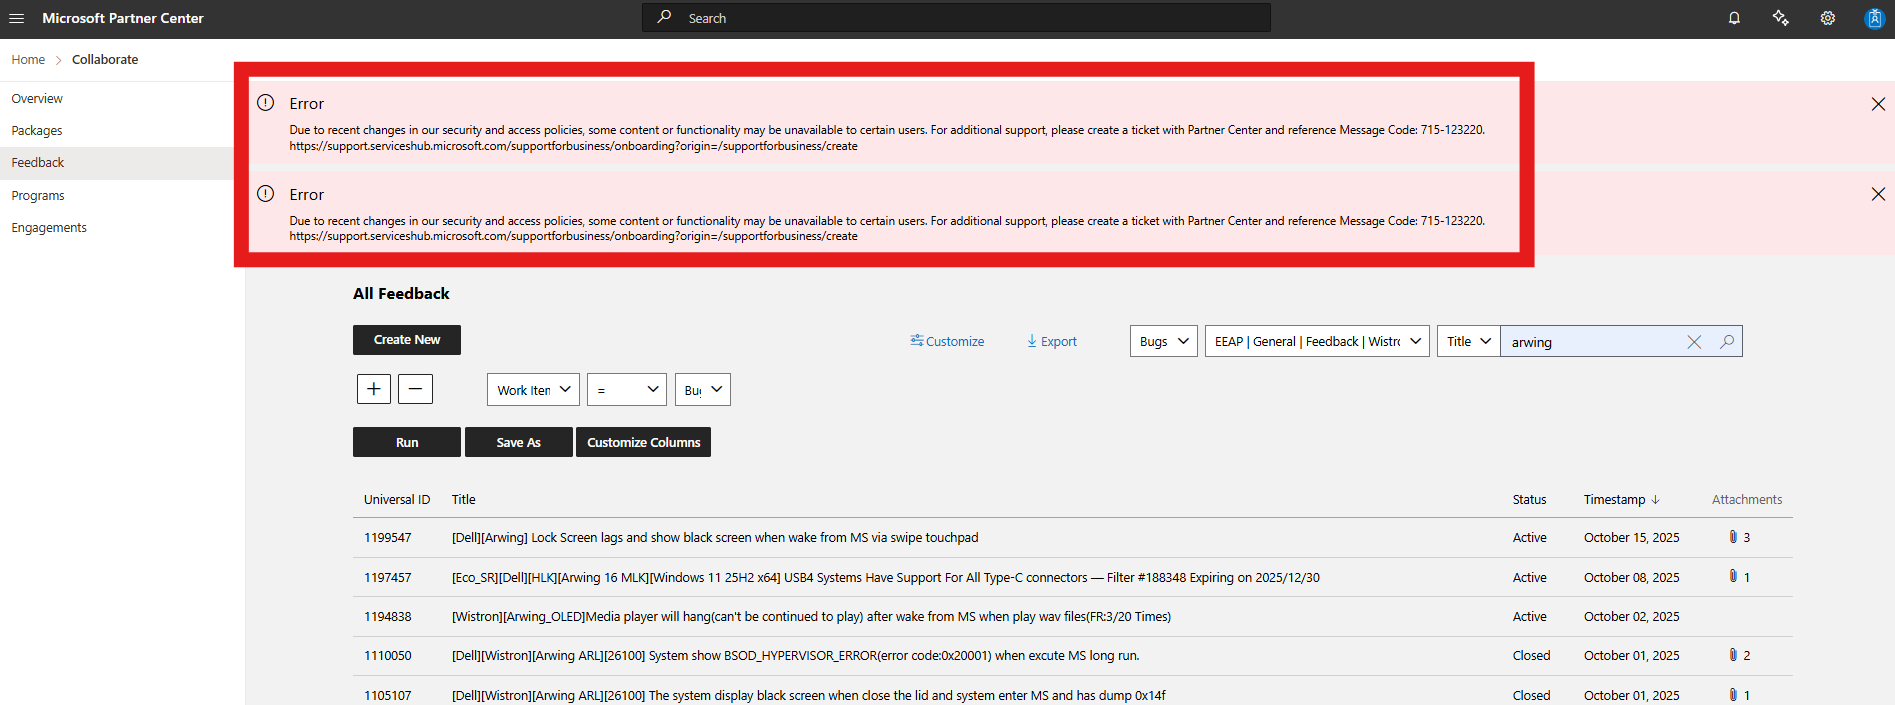The height and width of the screenshot is (705, 1895).
Task: Open attachments for feedback 1110050
Action: pos(1739,655)
